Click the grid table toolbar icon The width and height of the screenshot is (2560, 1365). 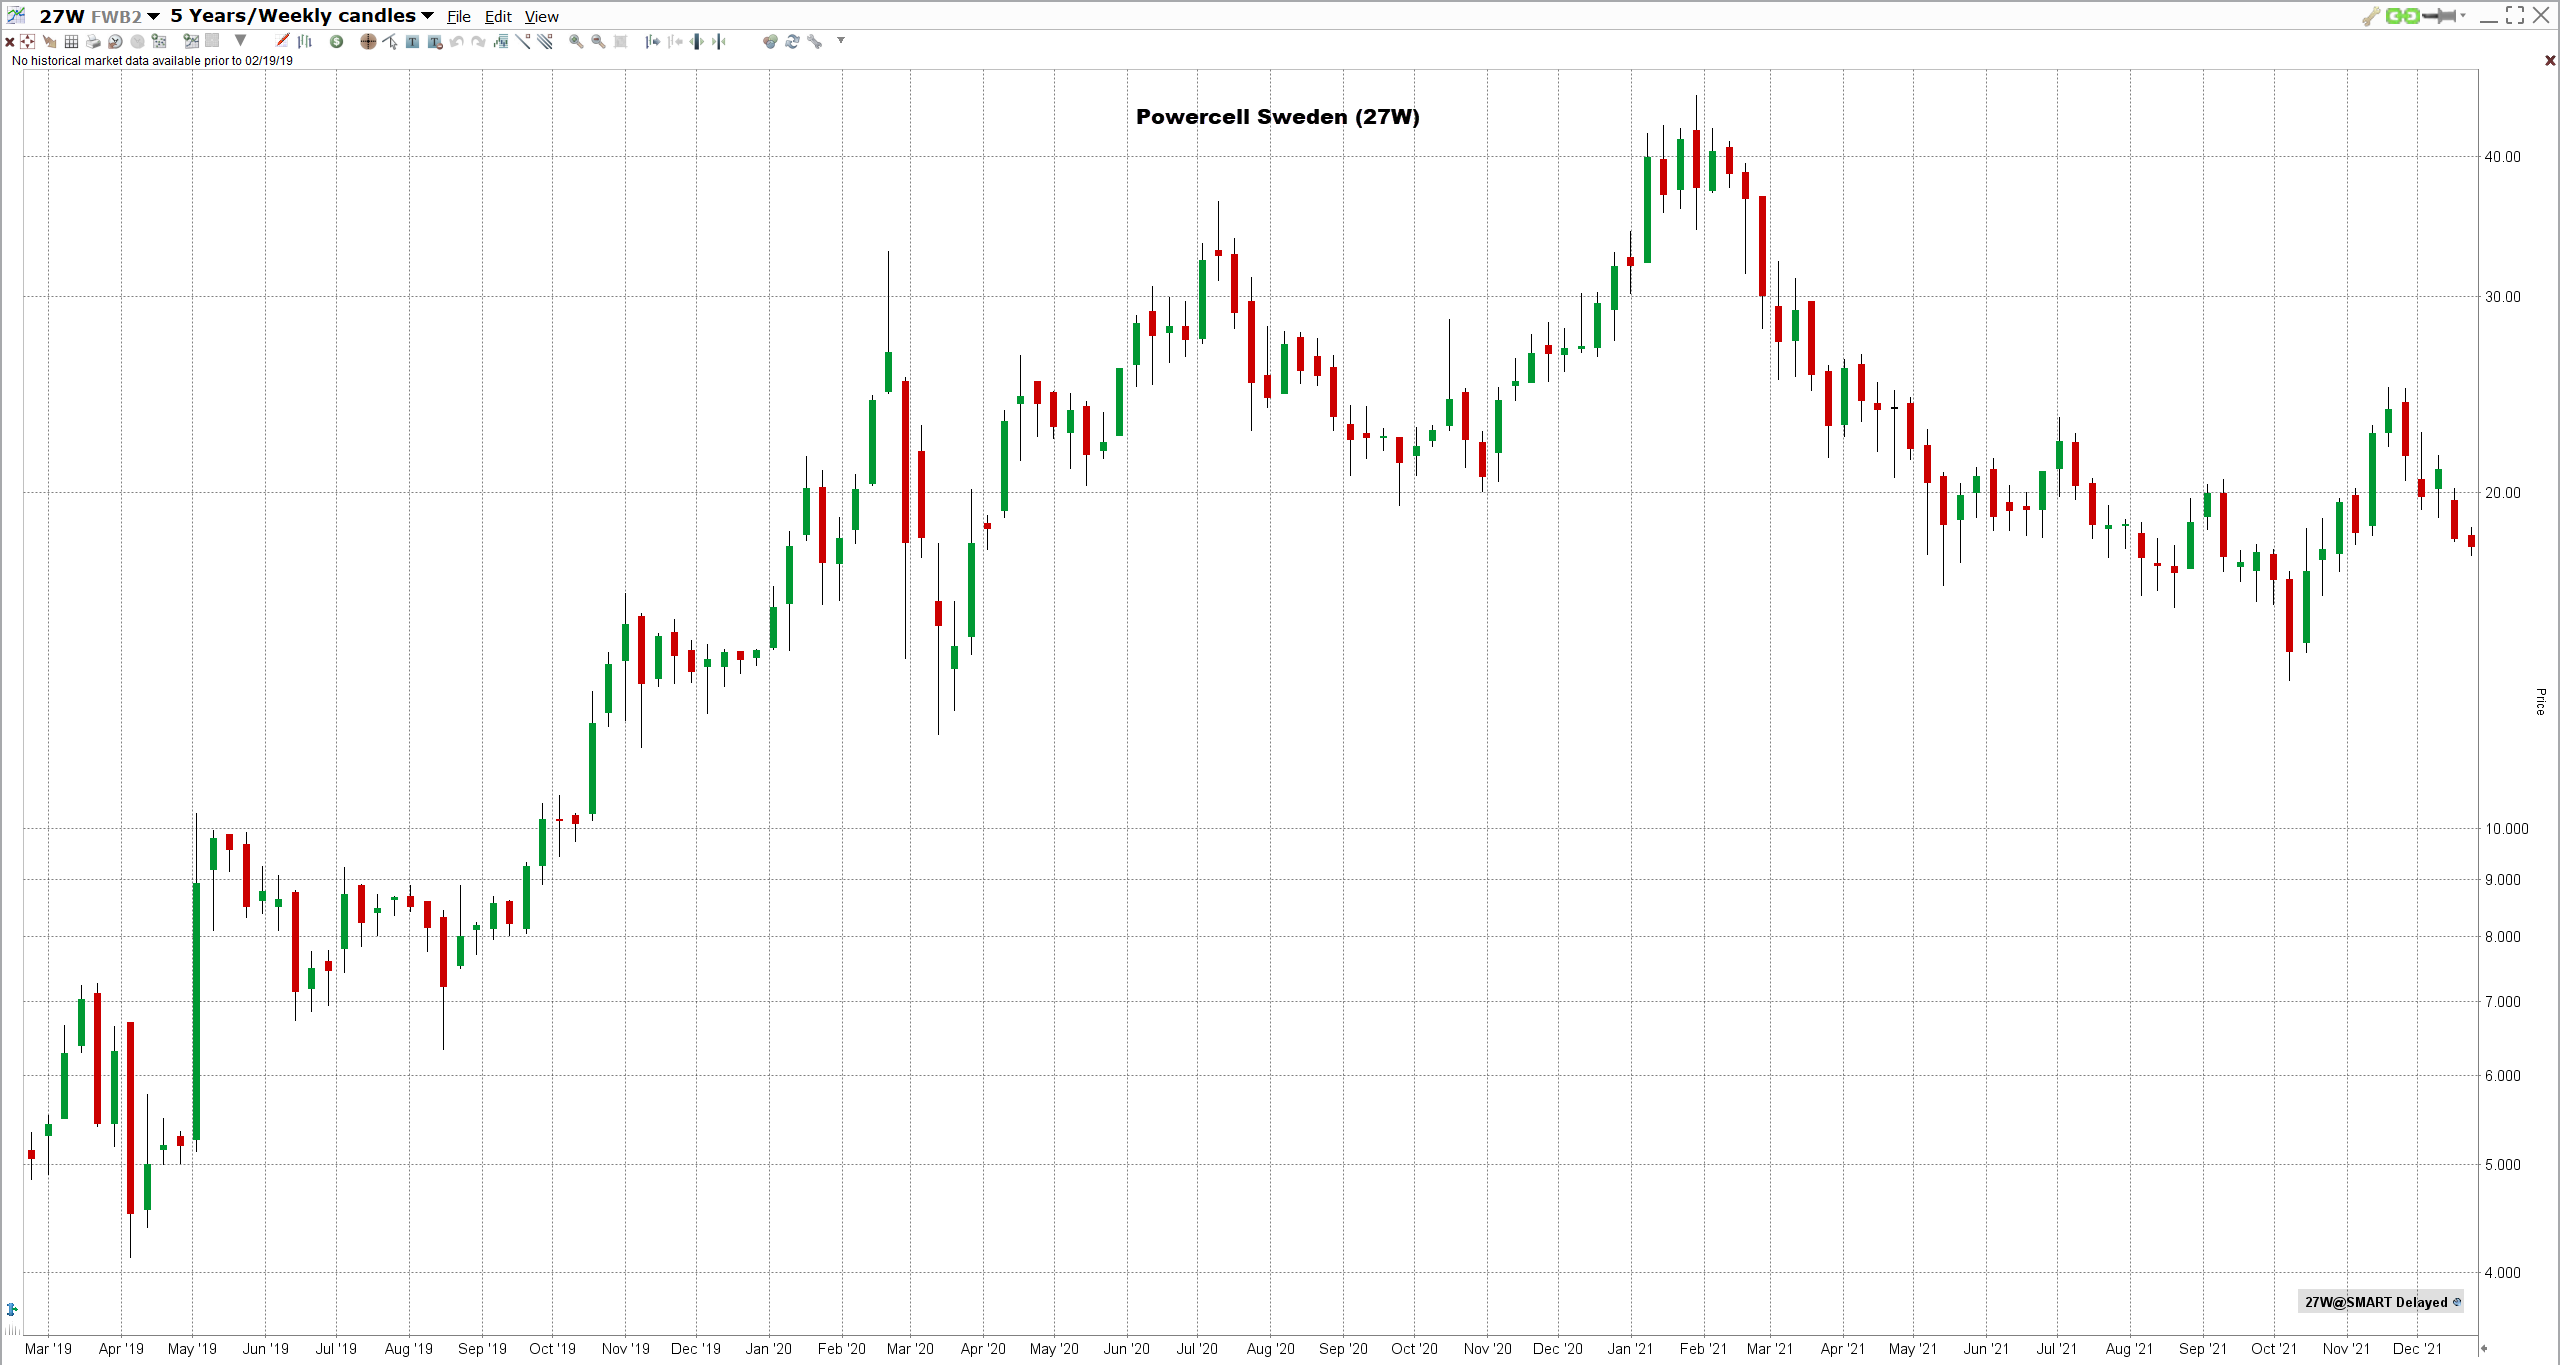(x=71, y=41)
